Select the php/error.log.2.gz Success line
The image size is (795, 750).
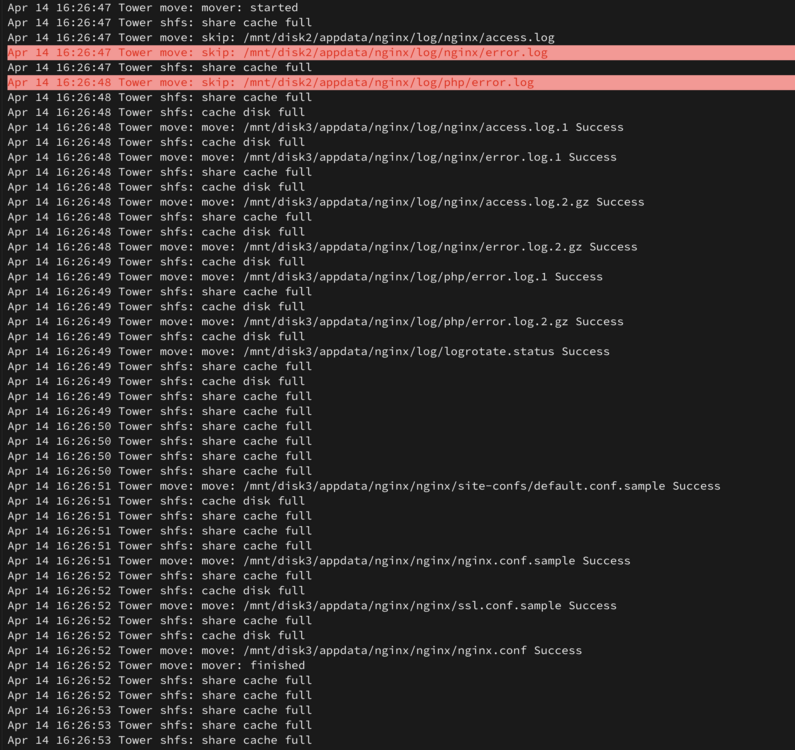(x=315, y=322)
